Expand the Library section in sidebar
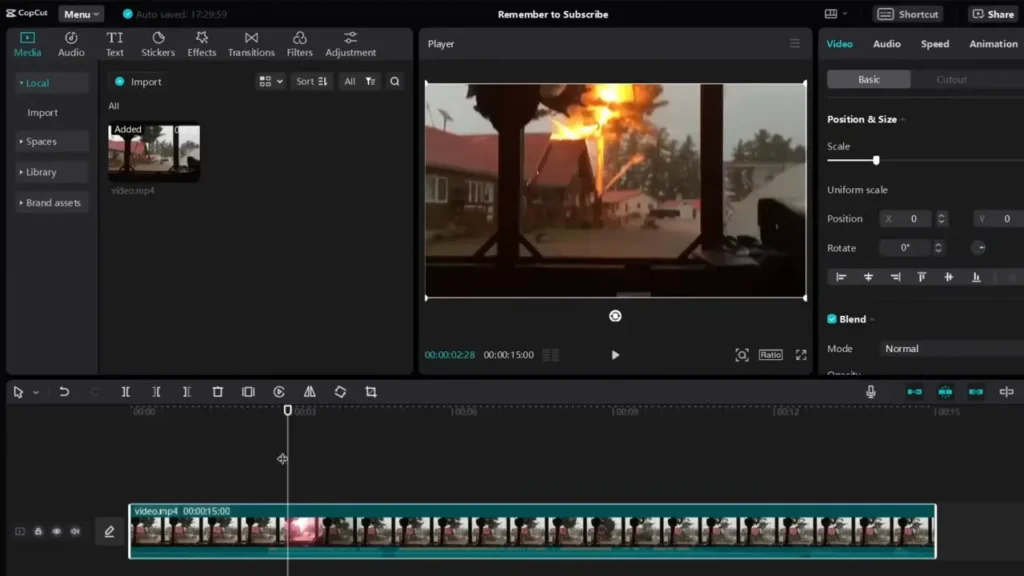This screenshot has width=1024, height=576. (41, 172)
